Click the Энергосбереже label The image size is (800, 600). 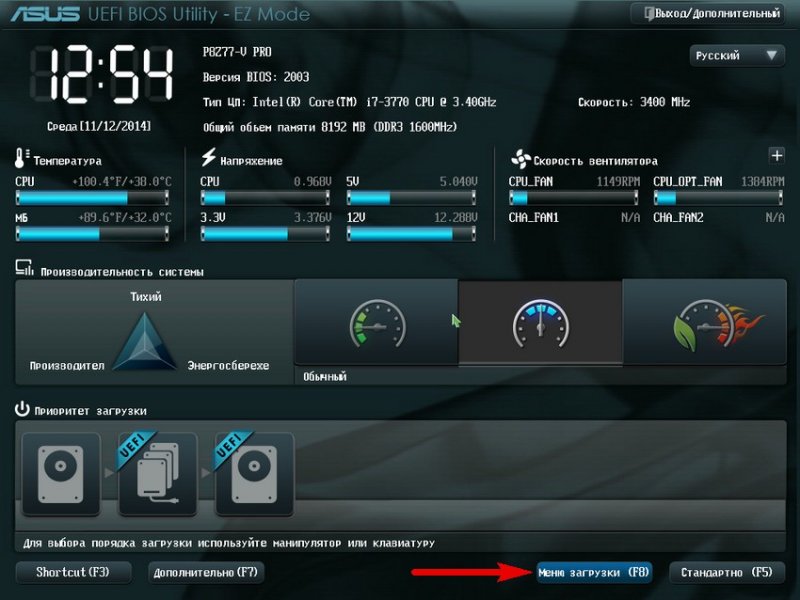coord(228,366)
